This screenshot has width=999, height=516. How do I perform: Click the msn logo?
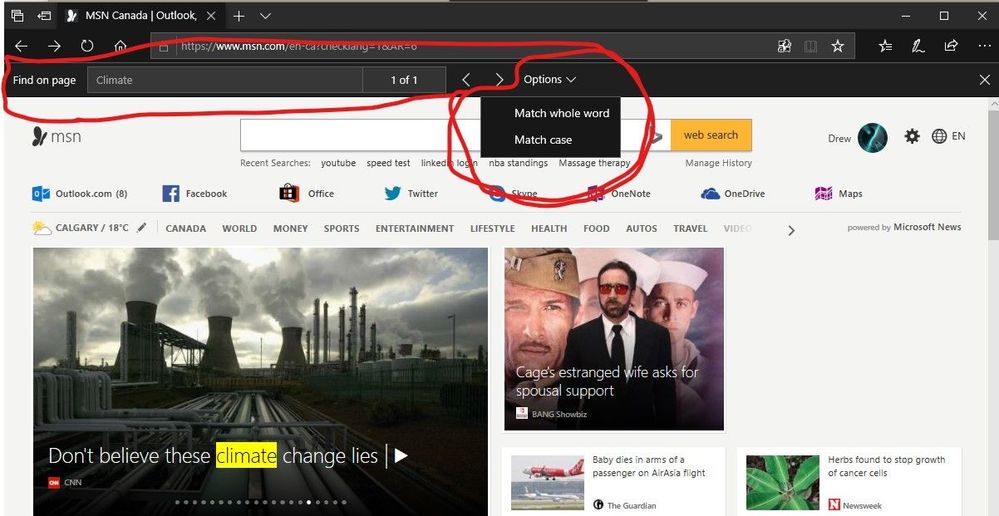pos(56,136)
